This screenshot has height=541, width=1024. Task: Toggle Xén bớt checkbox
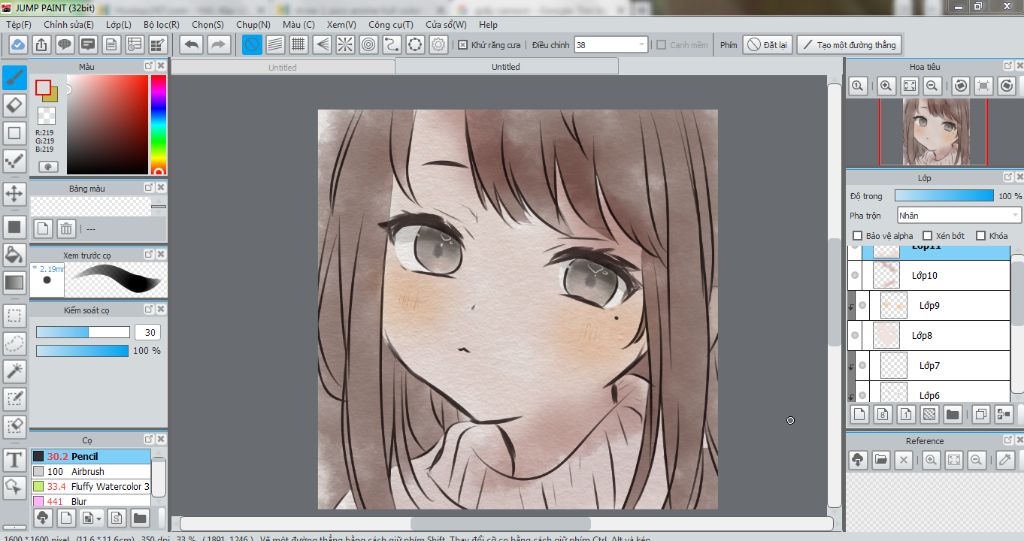click(x=927, y=236)
